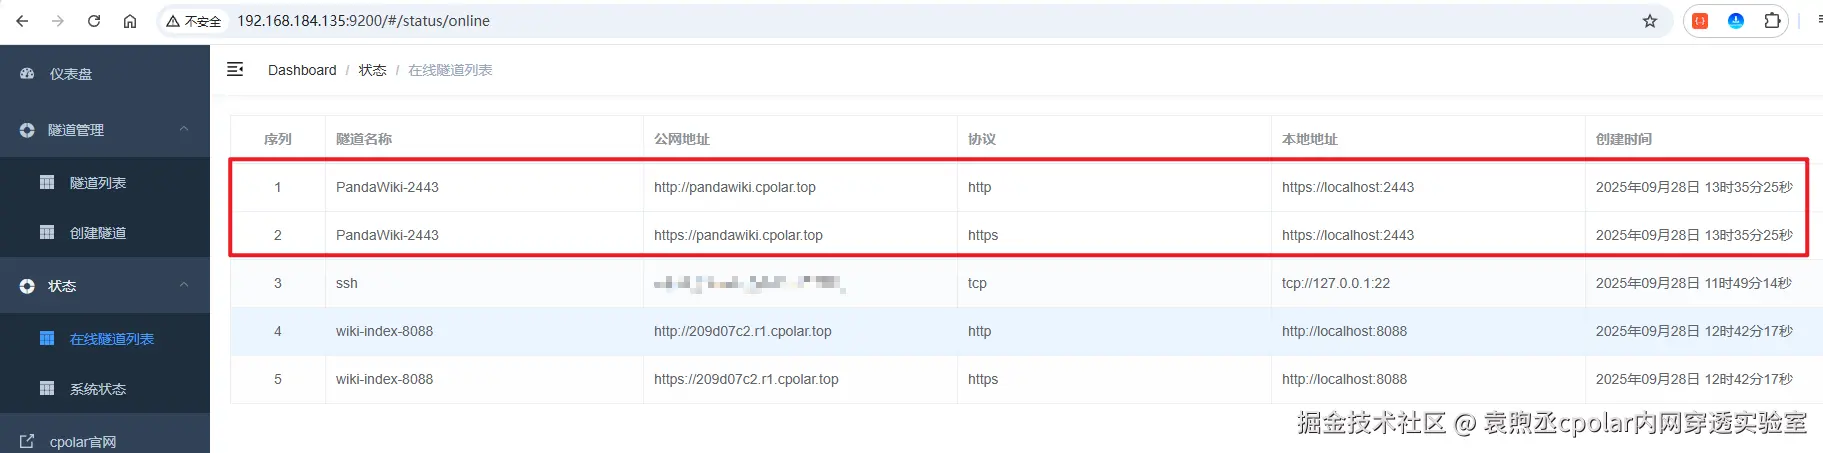Go forward using browser forward arrow
The image size is (1823, 453).
tap(58, 21)
